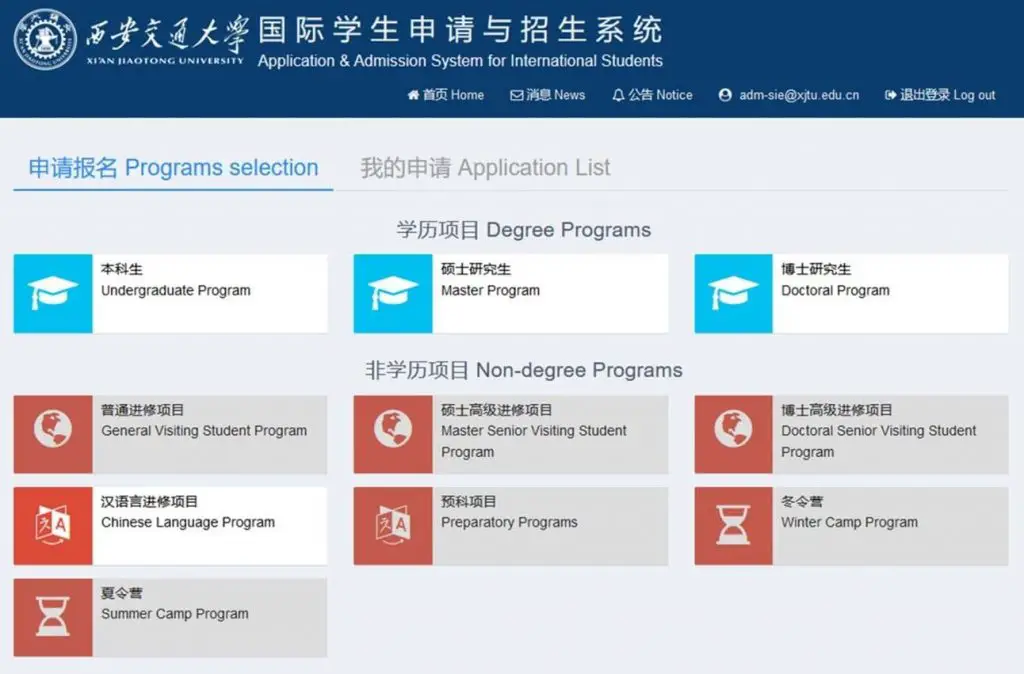This screenshot has width=1024, height=674.
Task: Click the Degree Programs section heading
Action: [523, 230]
